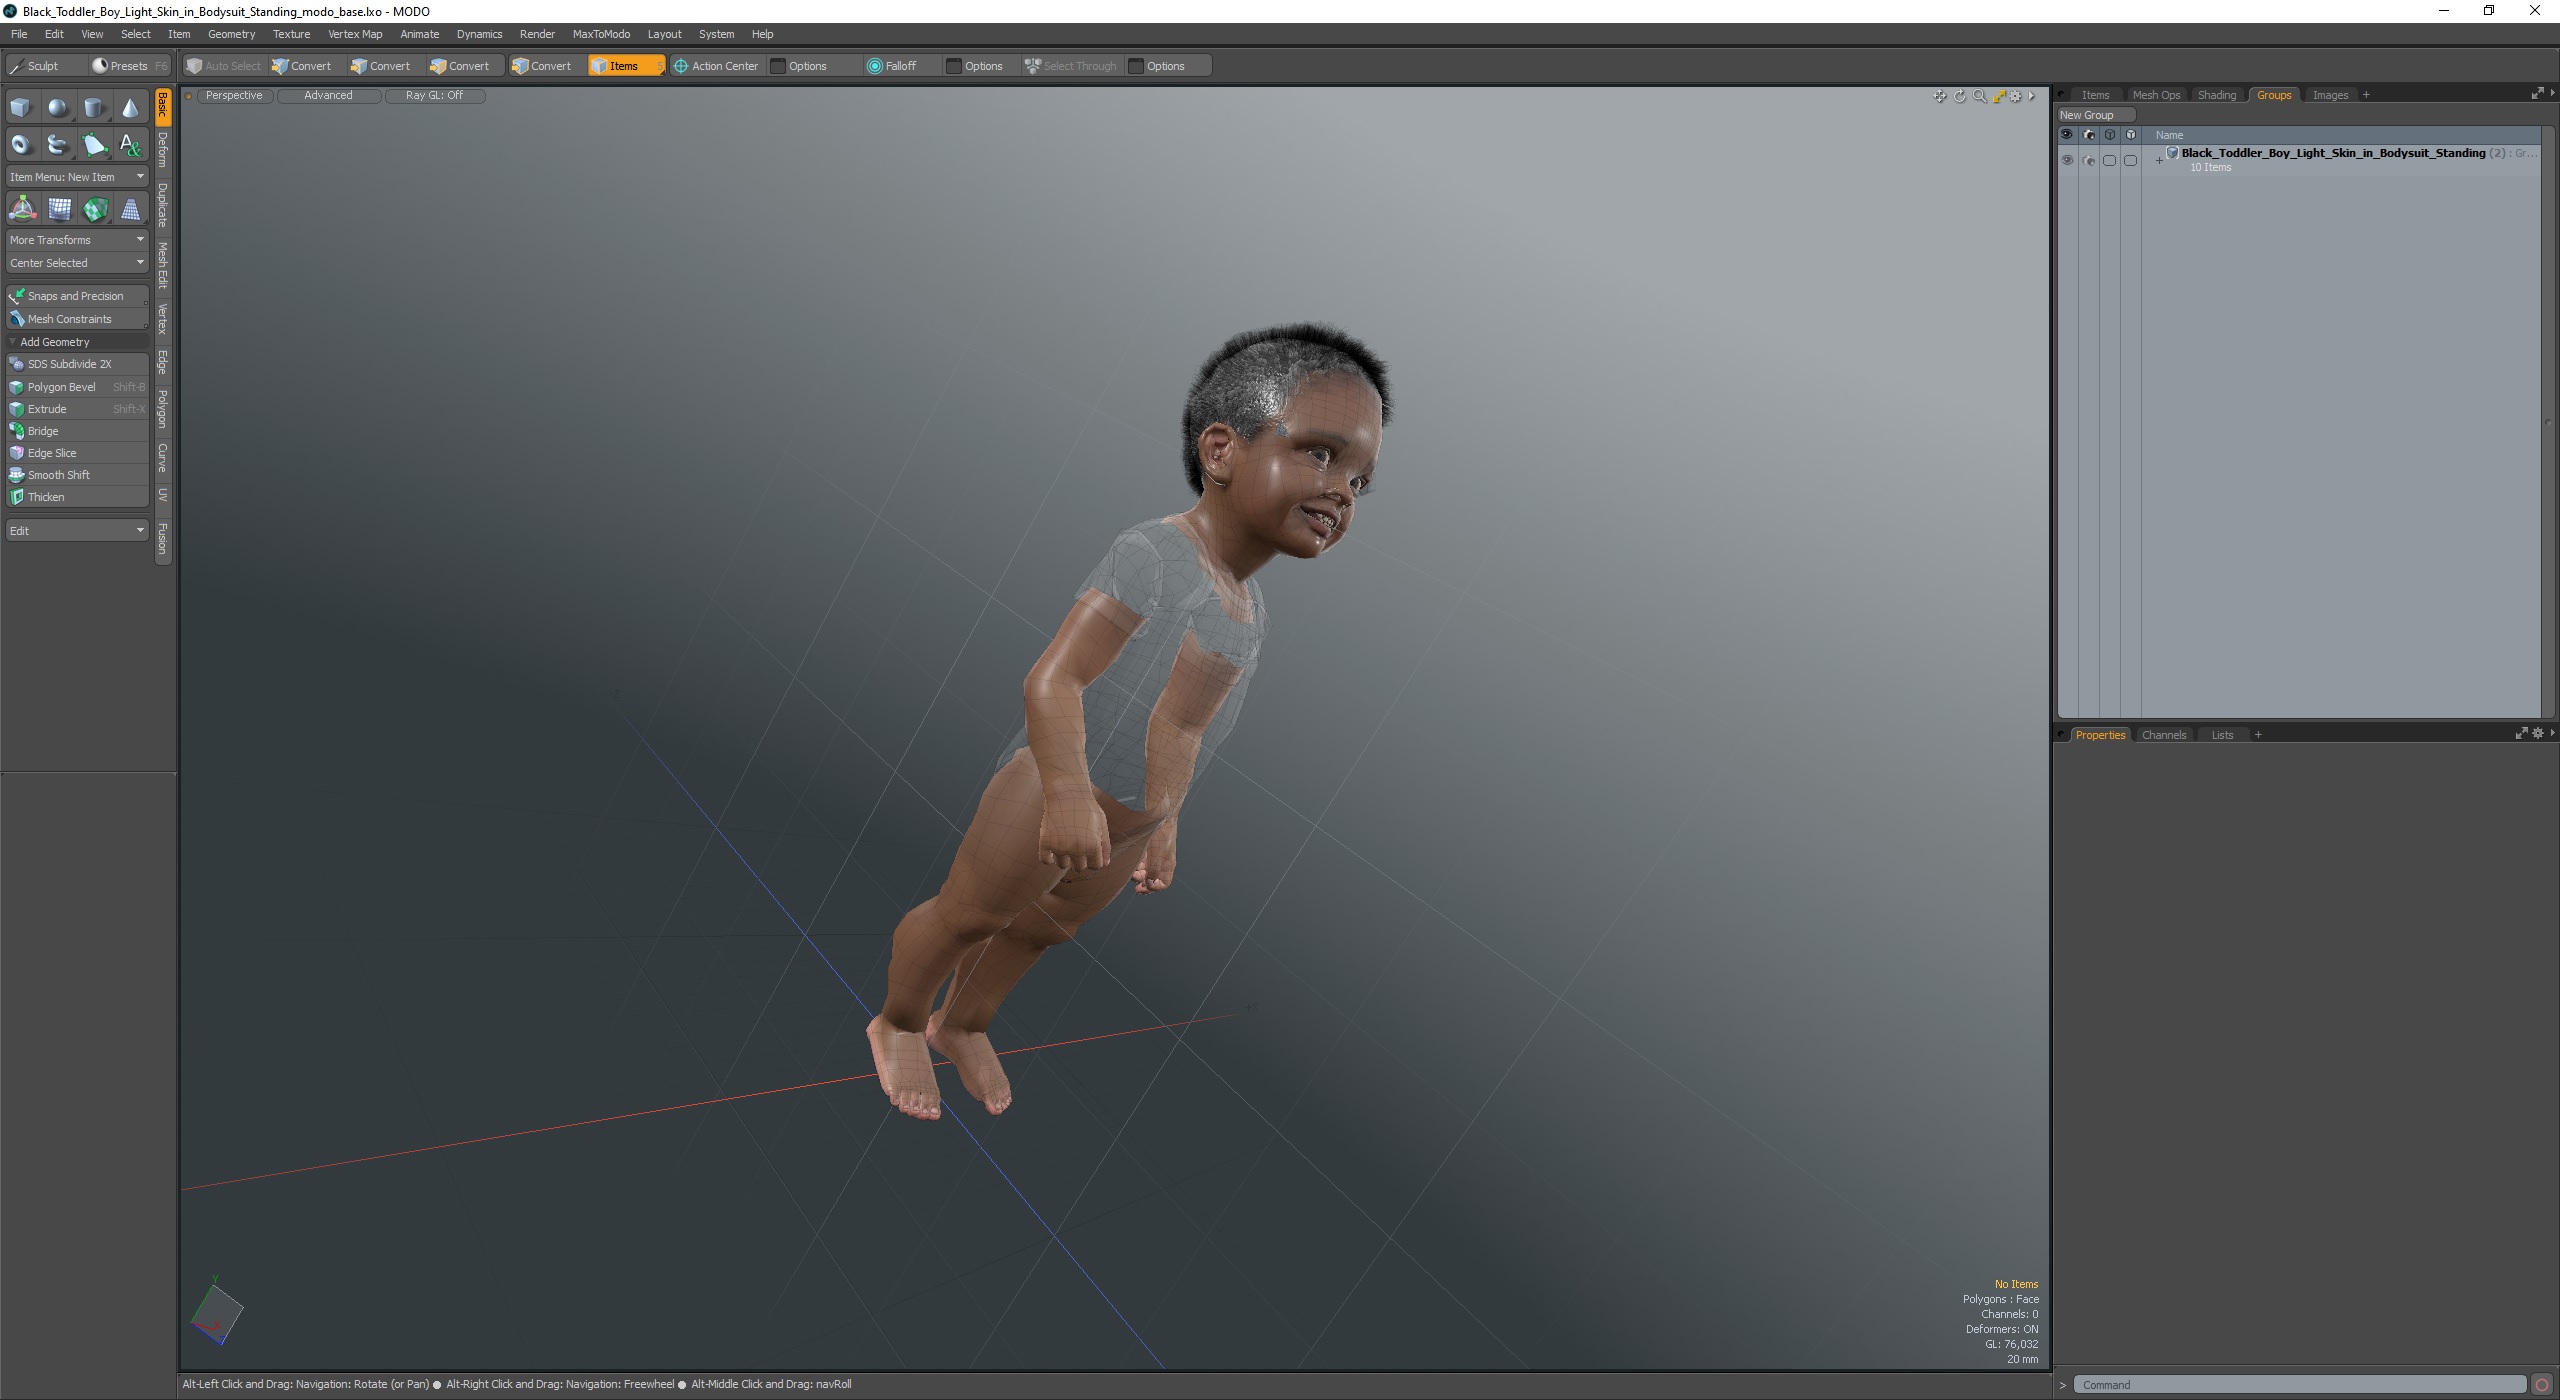
Task: Add new tab beside Images
Action: 2366,95
